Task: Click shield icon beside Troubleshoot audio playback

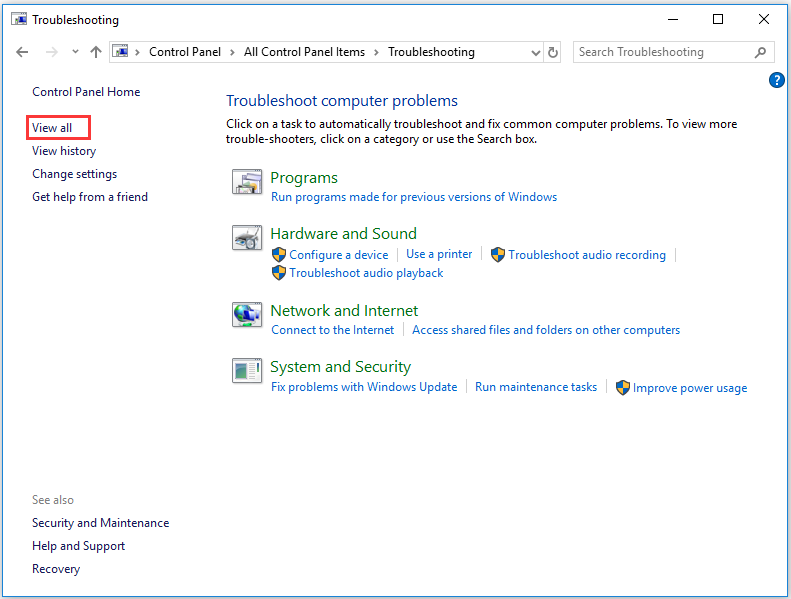Action: (x=279, y=273)
